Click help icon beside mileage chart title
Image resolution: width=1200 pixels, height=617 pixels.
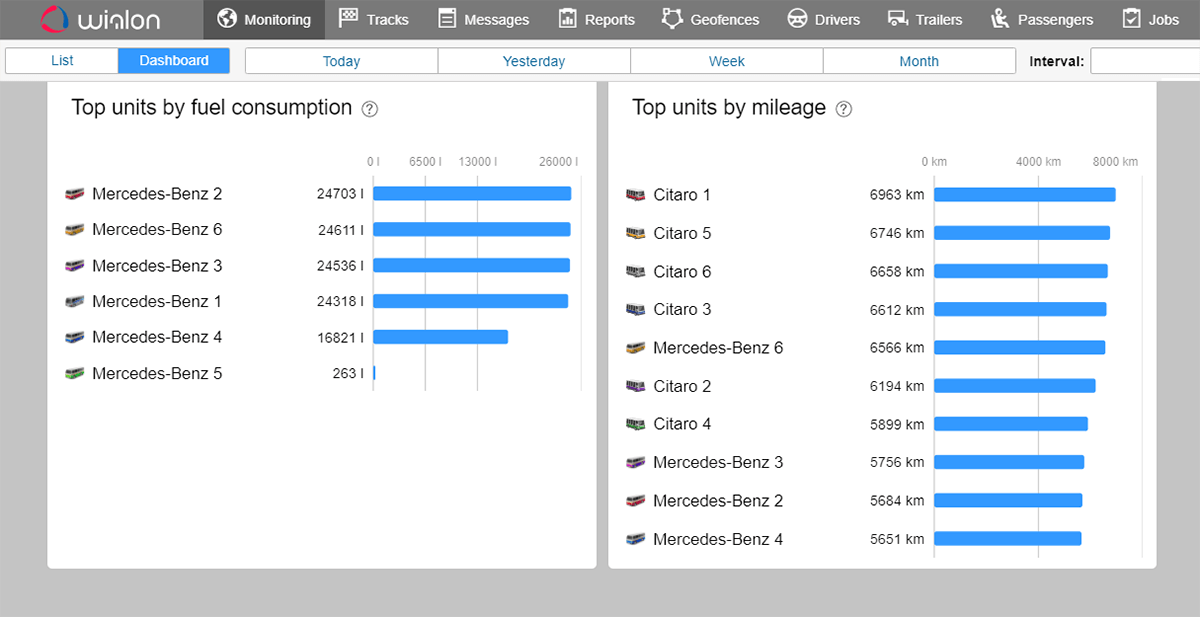843,109
